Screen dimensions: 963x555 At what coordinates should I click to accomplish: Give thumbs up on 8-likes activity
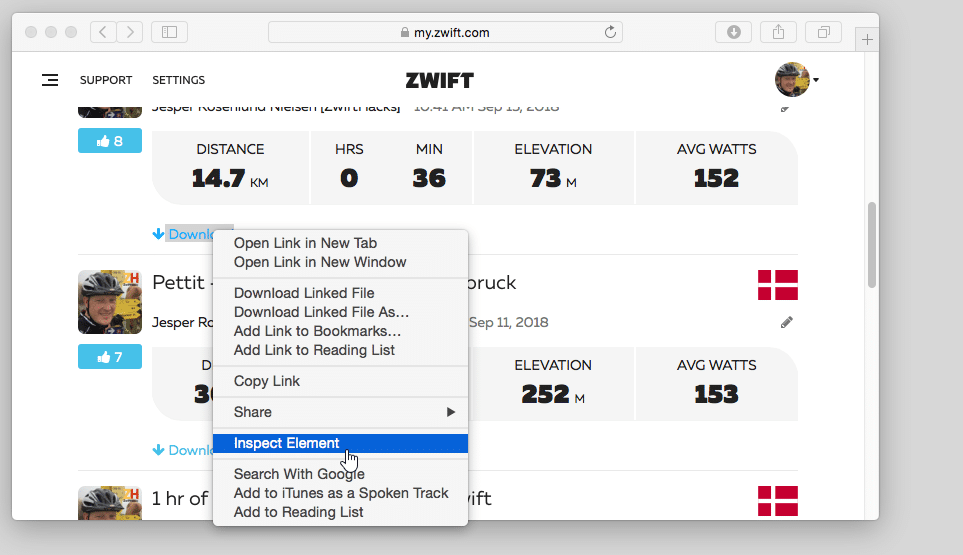coord(110,141)
